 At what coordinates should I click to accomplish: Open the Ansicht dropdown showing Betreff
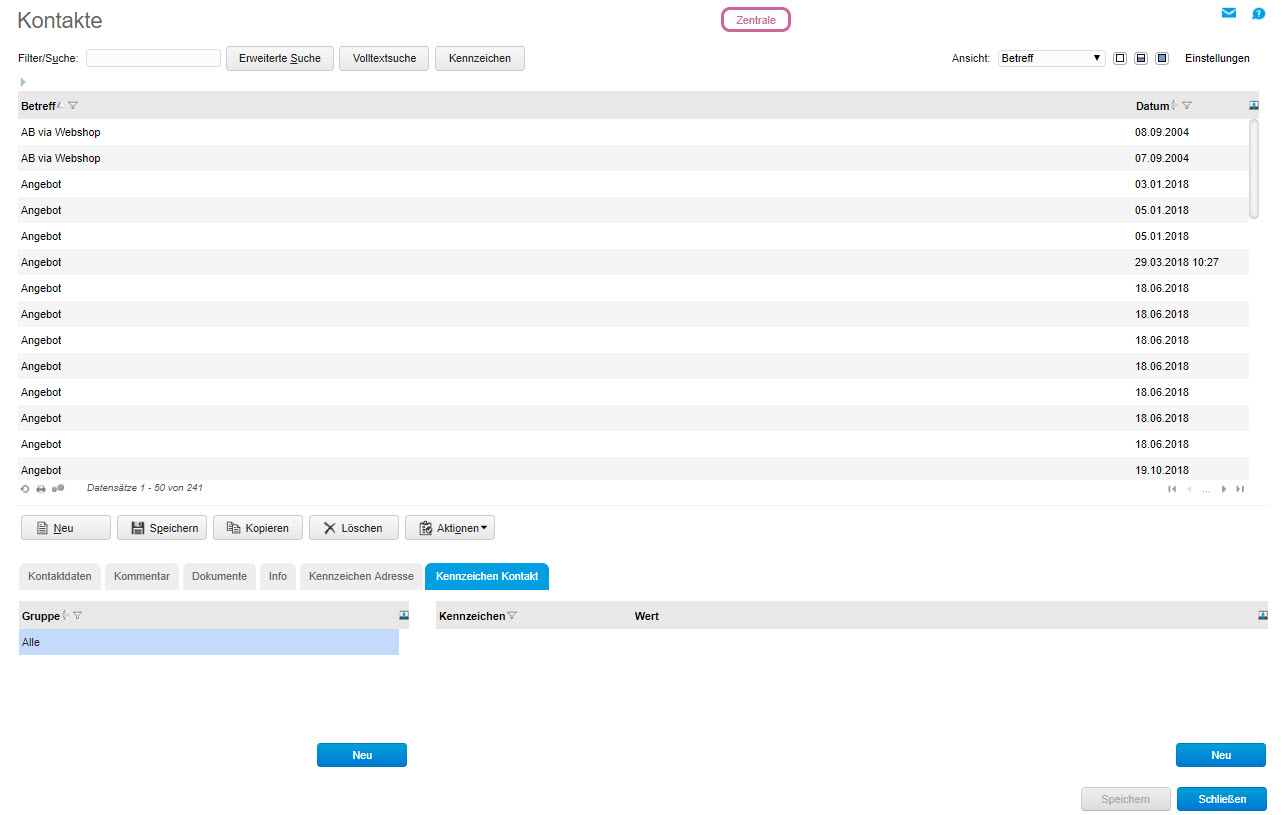1051,58
